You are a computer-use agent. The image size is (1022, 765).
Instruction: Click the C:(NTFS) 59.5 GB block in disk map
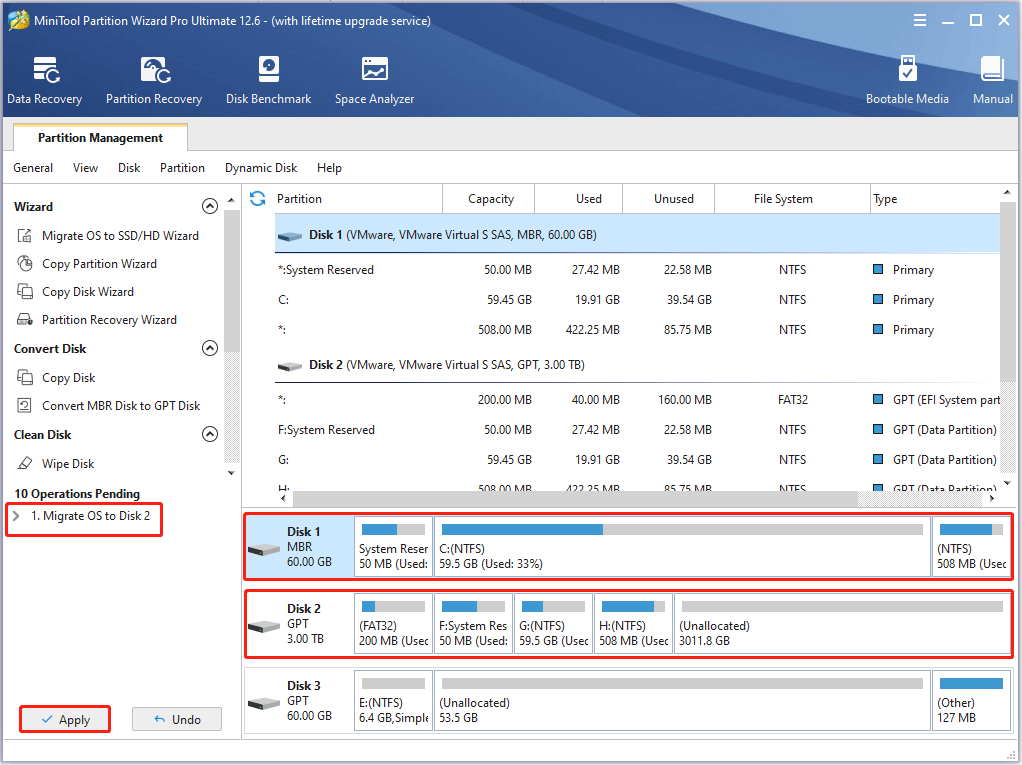[x=682, y=547]
